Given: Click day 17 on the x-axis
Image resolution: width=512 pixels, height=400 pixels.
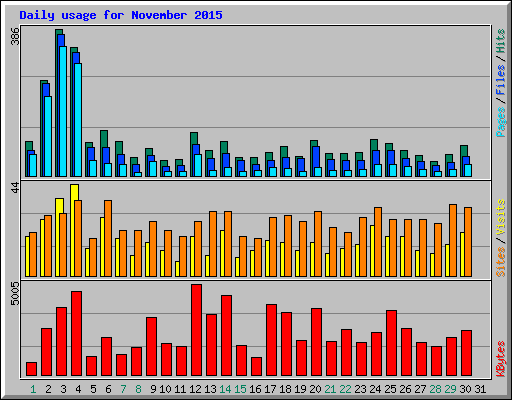Looking at the screenshot, I should click(x=270, y=389).
